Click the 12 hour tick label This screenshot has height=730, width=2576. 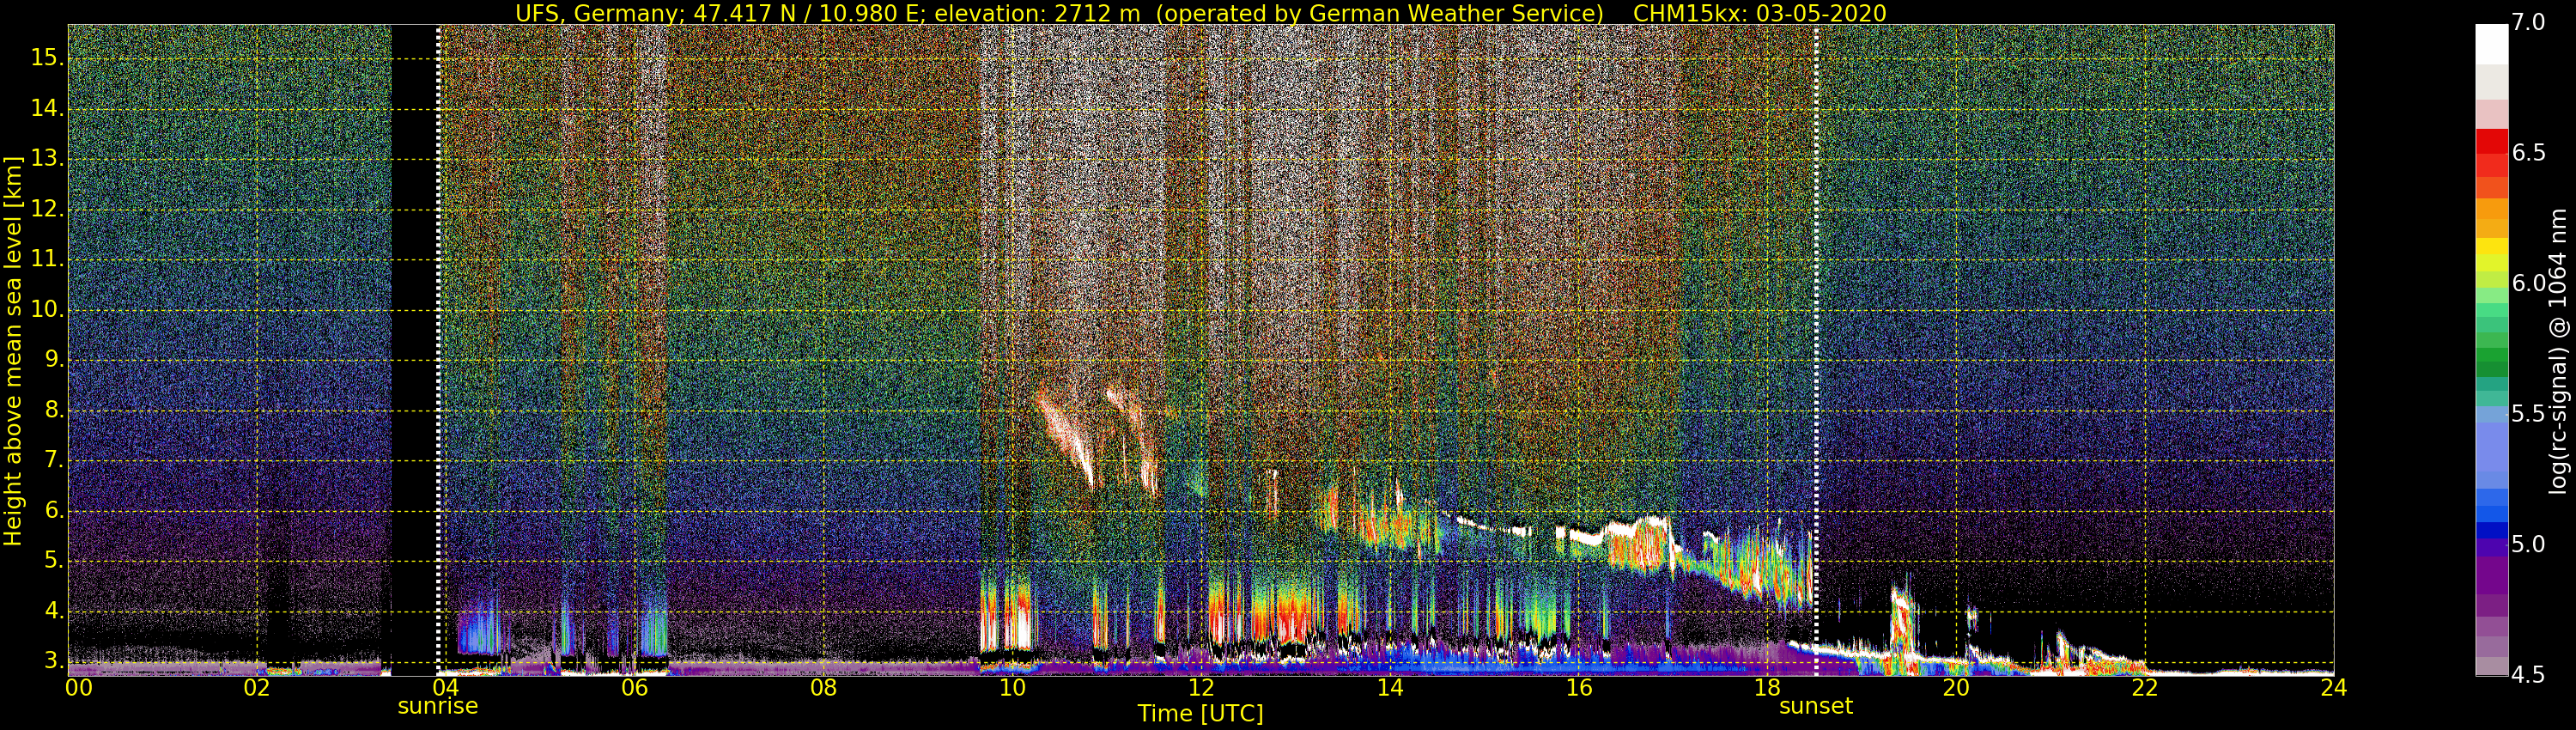1201,688
